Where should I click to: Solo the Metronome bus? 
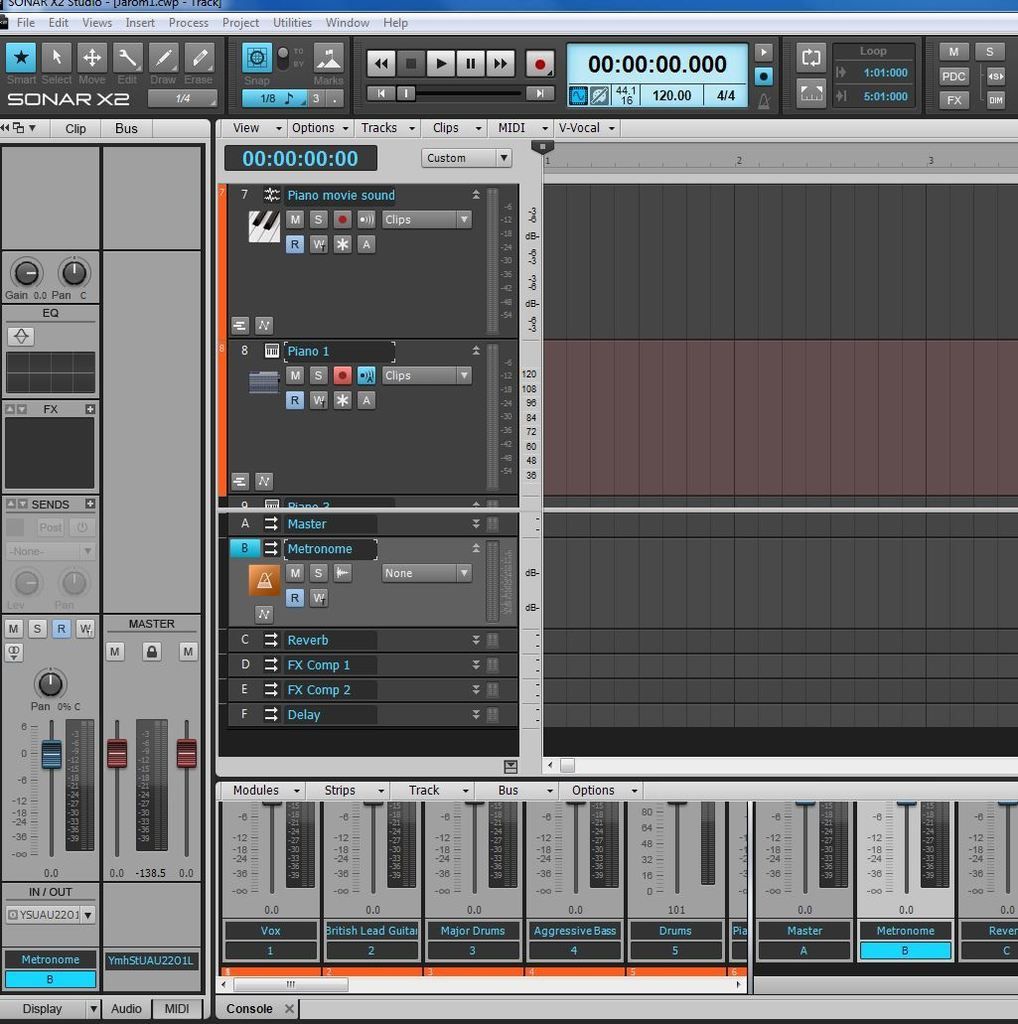[x=318, y=573]
